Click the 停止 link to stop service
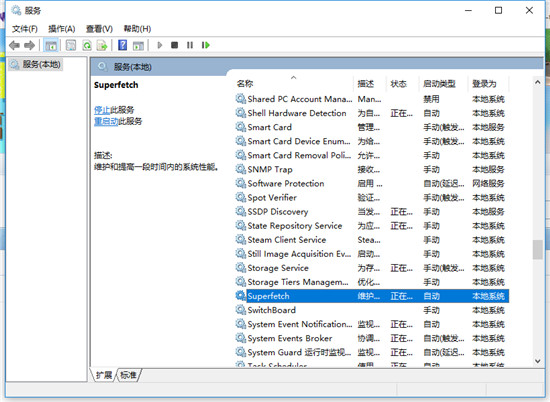550x402 pixels. tap(102, 110)
